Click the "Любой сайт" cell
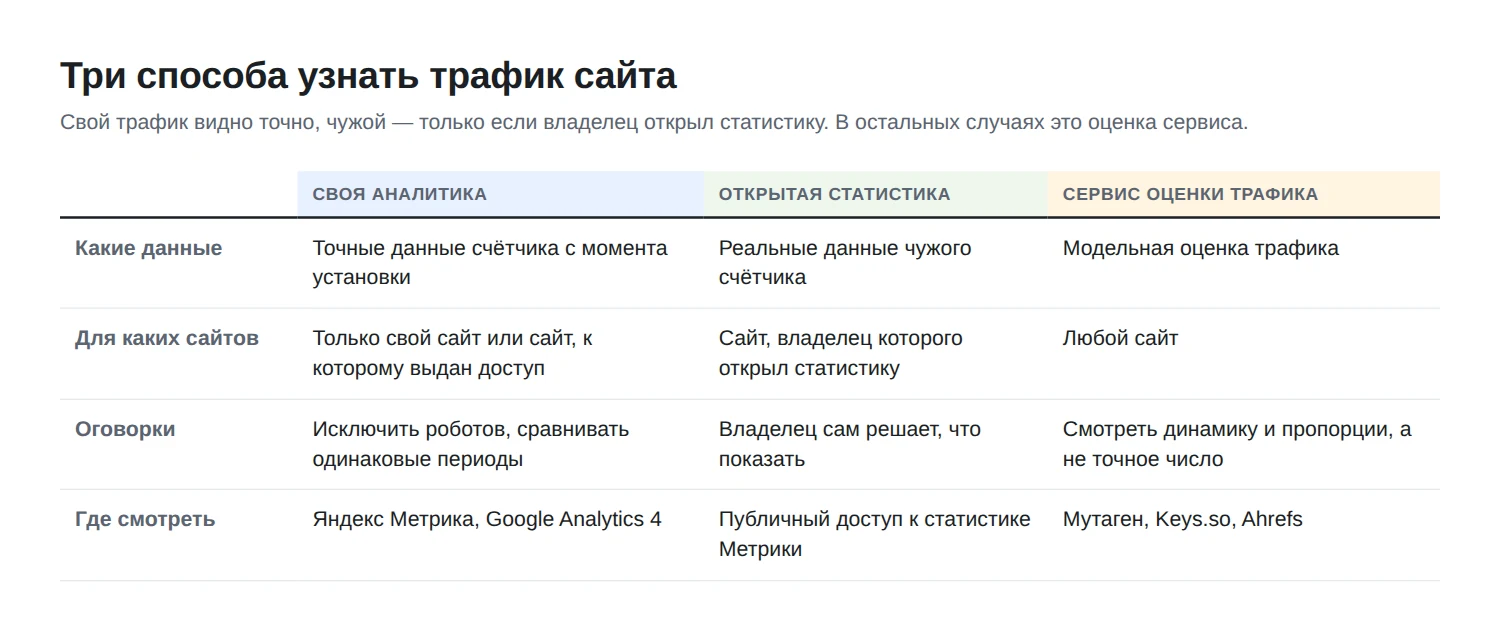Image resolution: width=1500 pixels, height=628 pixels. (x=1243, y=354)
